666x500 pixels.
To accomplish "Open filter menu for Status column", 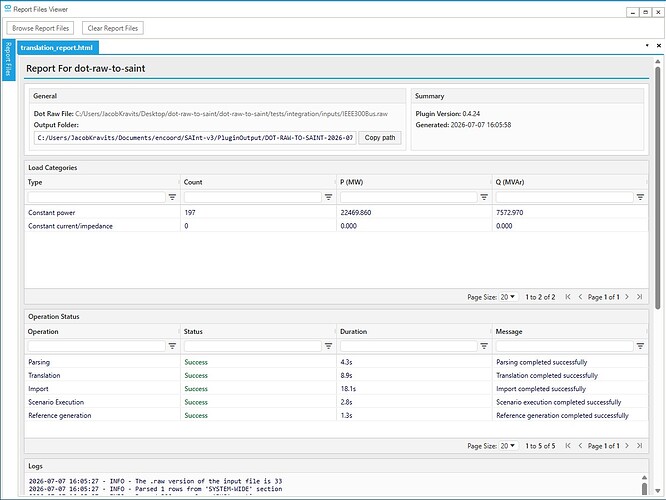I will (328, 346).
